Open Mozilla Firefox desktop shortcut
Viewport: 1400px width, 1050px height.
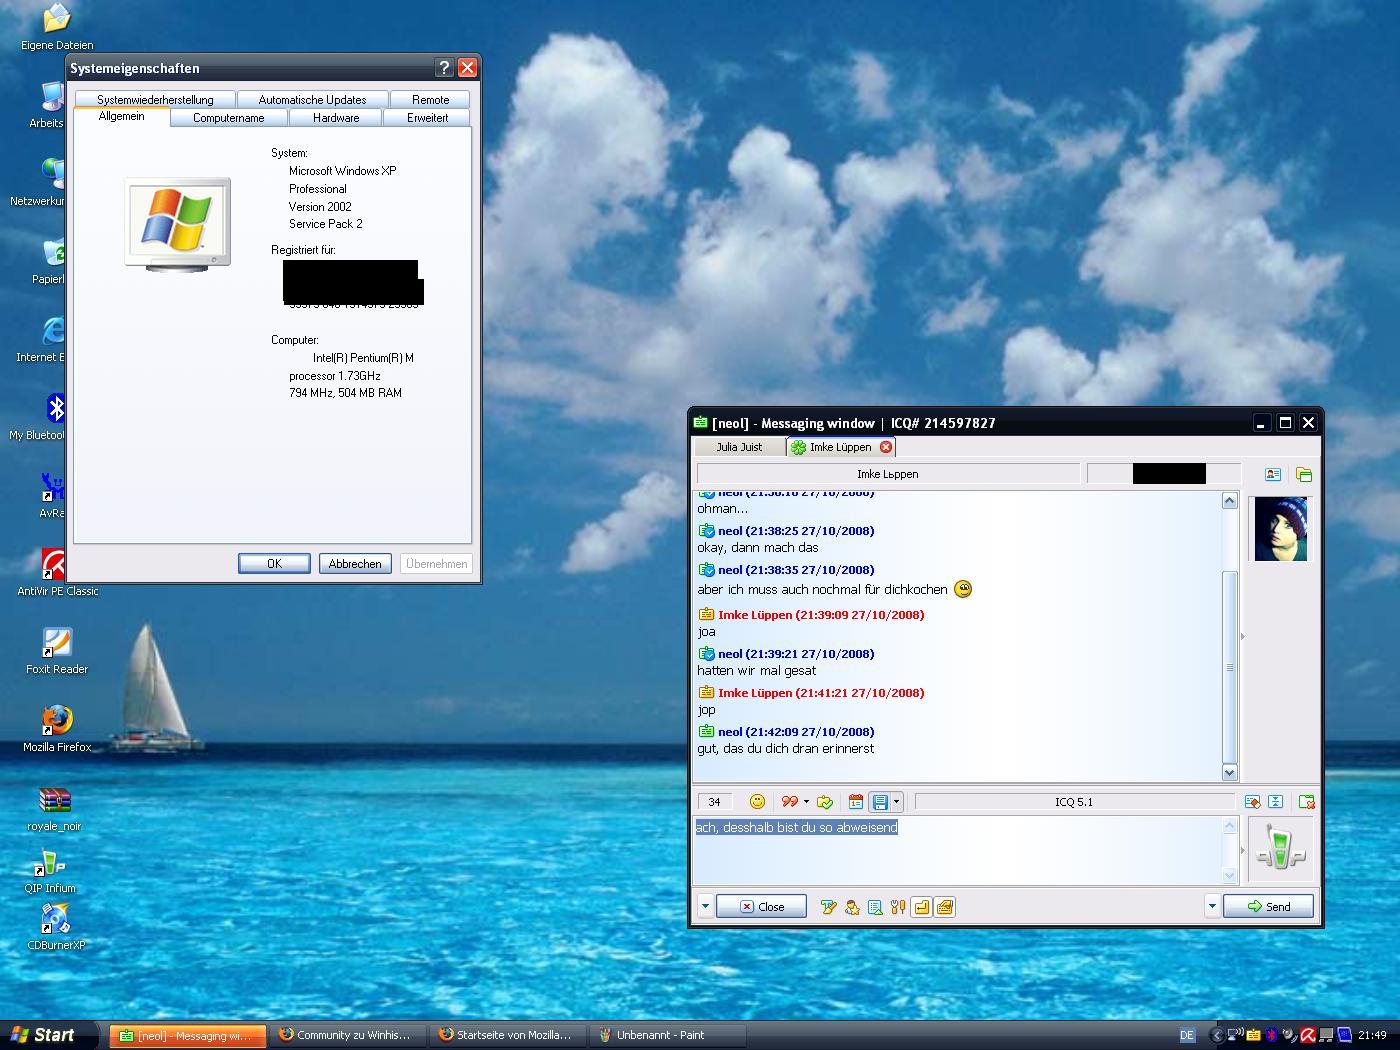pyautogui.click(x=57, y=727)
